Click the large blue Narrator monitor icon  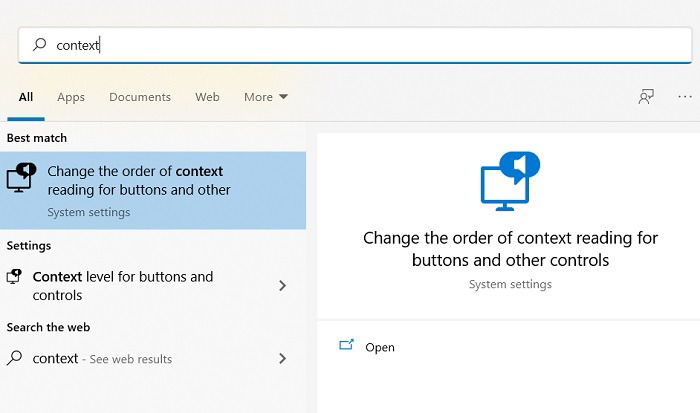(x=510, y=181)
